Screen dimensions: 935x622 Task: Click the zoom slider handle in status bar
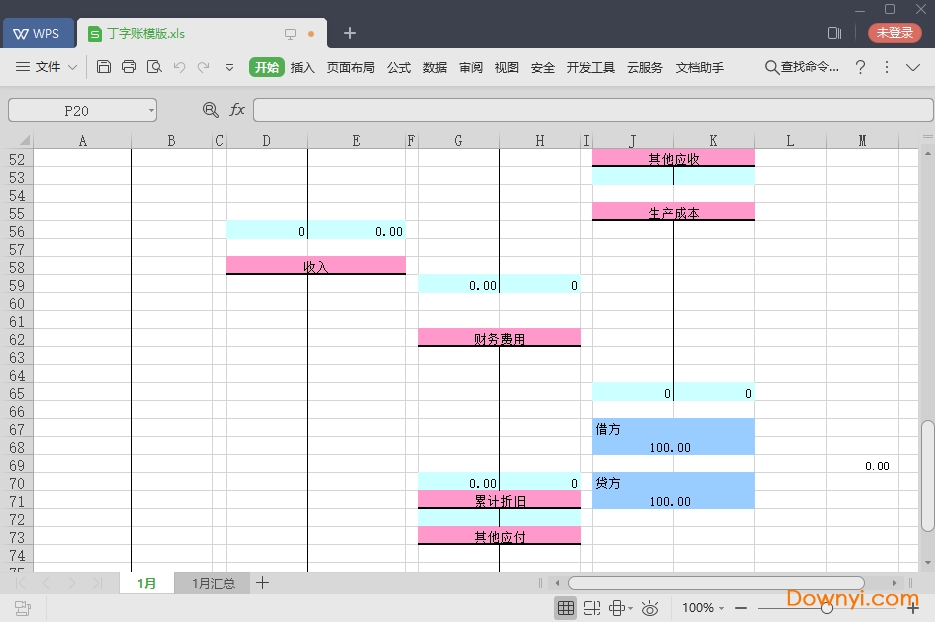click(x=826, y=608)
